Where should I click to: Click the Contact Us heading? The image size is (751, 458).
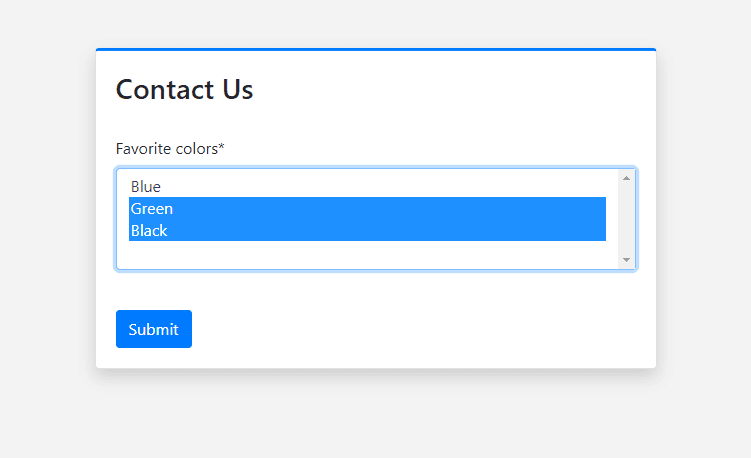[x=184, y=90]
